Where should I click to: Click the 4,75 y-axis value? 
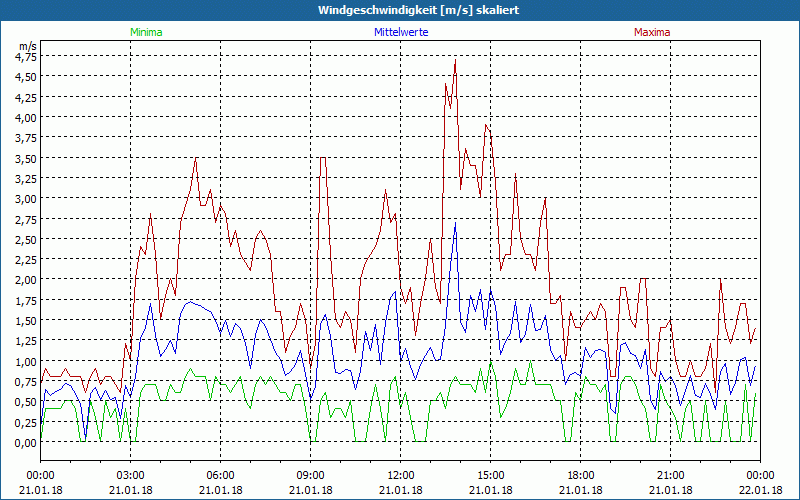[x=26, y=57]
